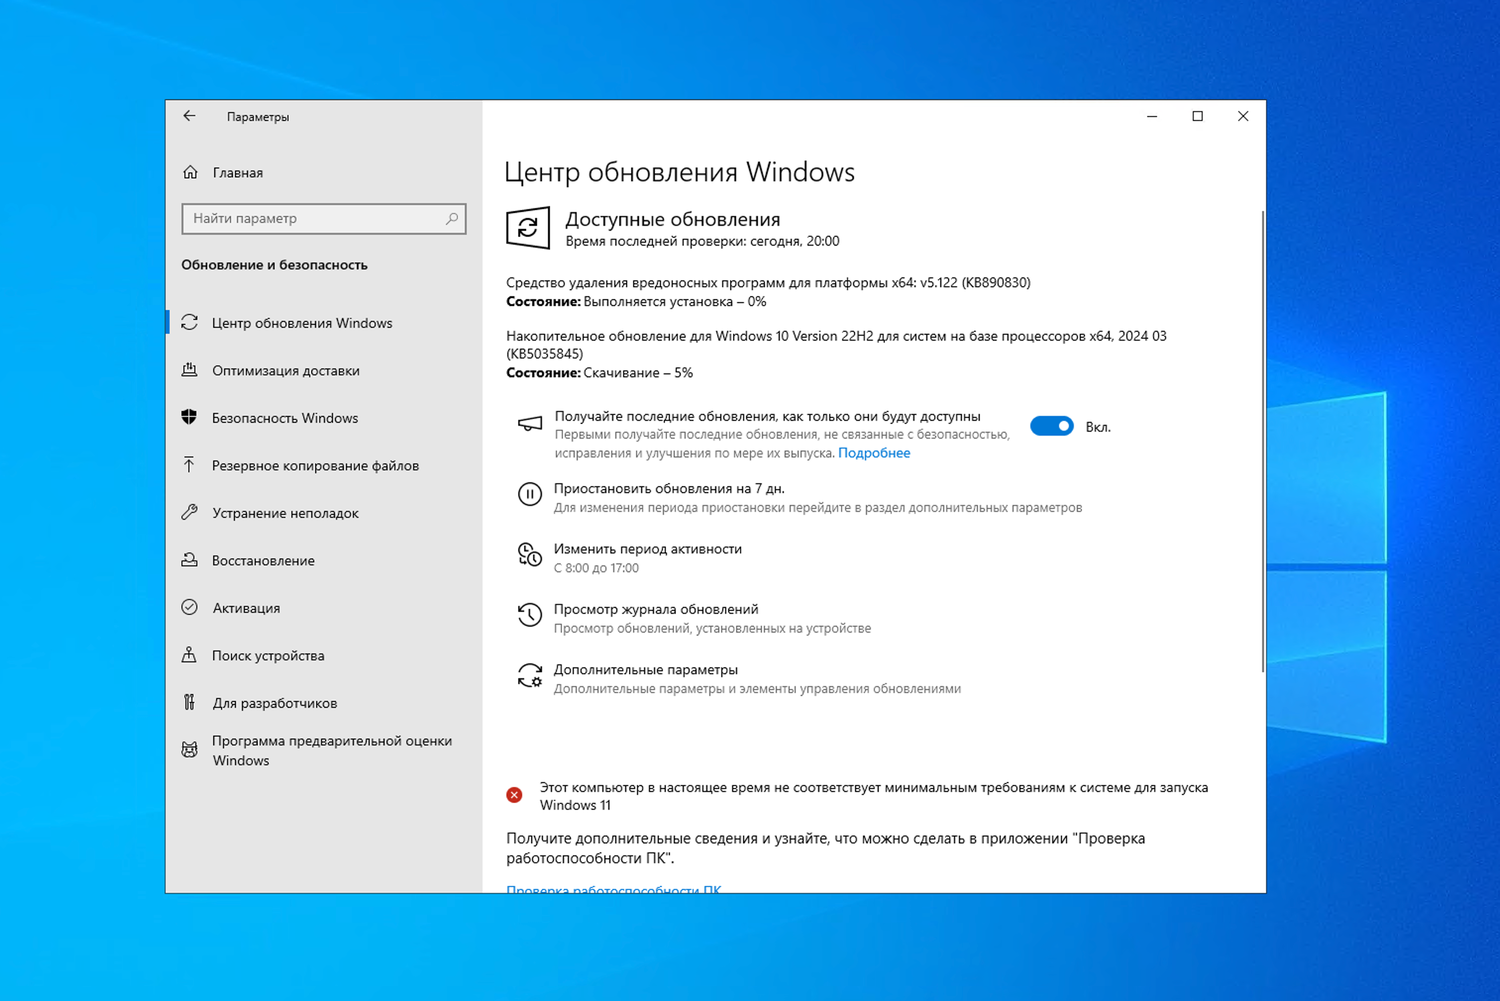
Task: Click the refresh status icon beside Доступные обновления
Action: pos(528,228)
